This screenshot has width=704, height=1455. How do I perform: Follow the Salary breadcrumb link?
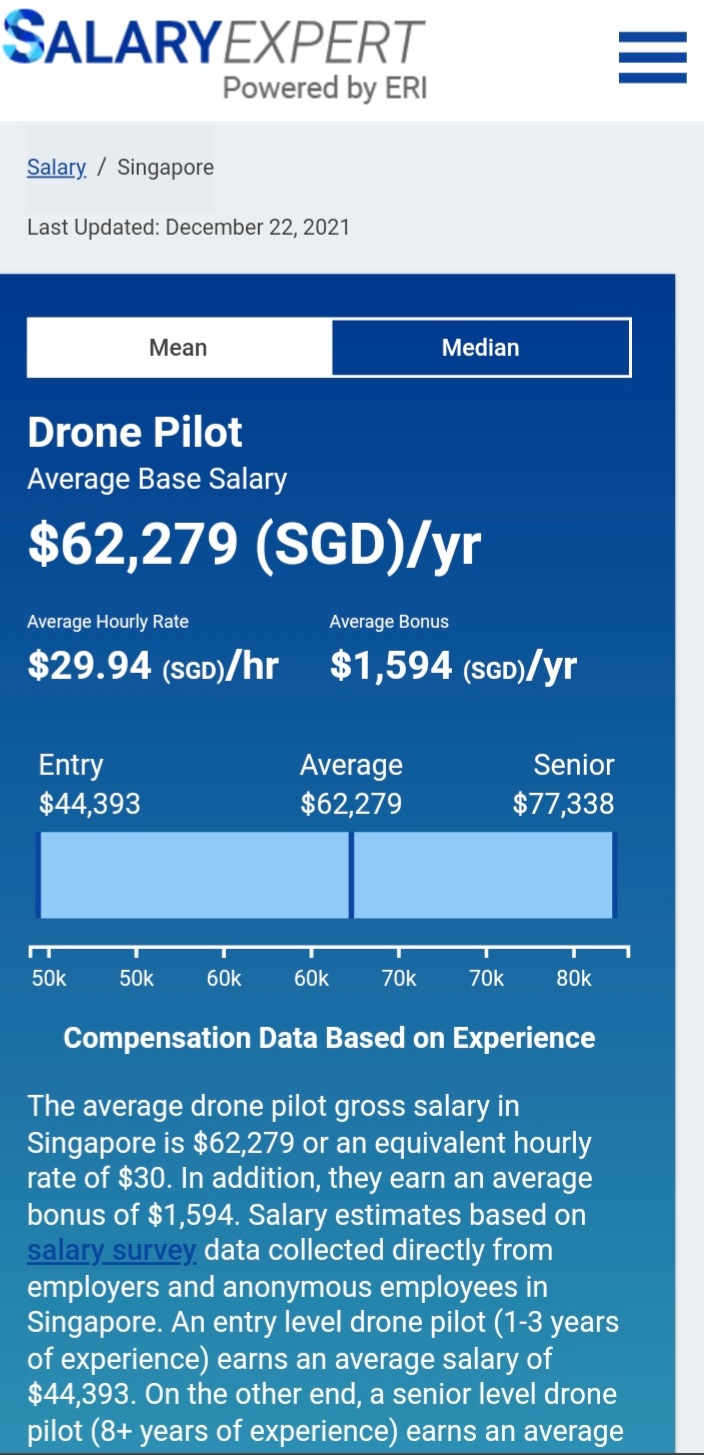point(56,167)
